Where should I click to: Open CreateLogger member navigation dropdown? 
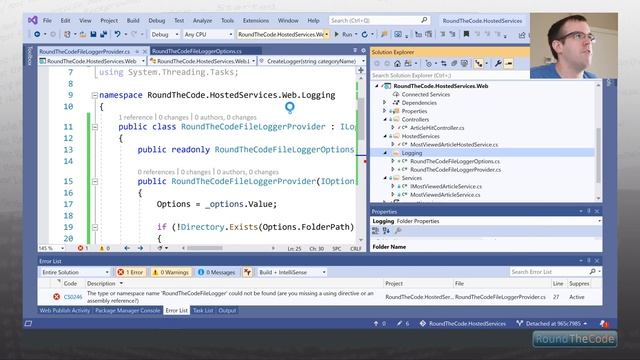click(312, 61)
